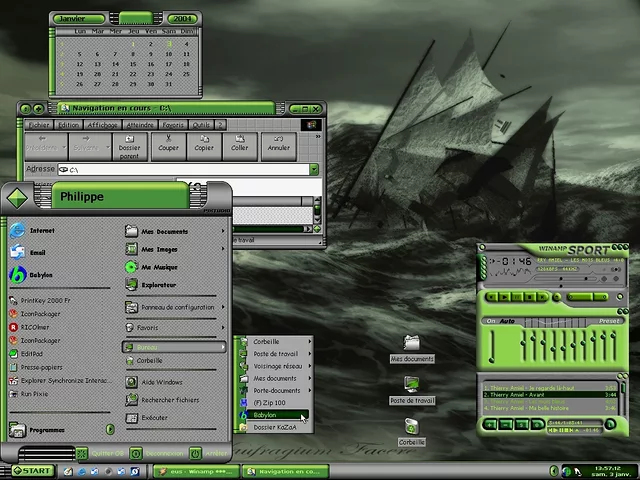Image resolution: width=640 pixels, height=480 pixels.
Task: Click the Copier toolbar button in Explorer
Action: [x=204, y=145]
